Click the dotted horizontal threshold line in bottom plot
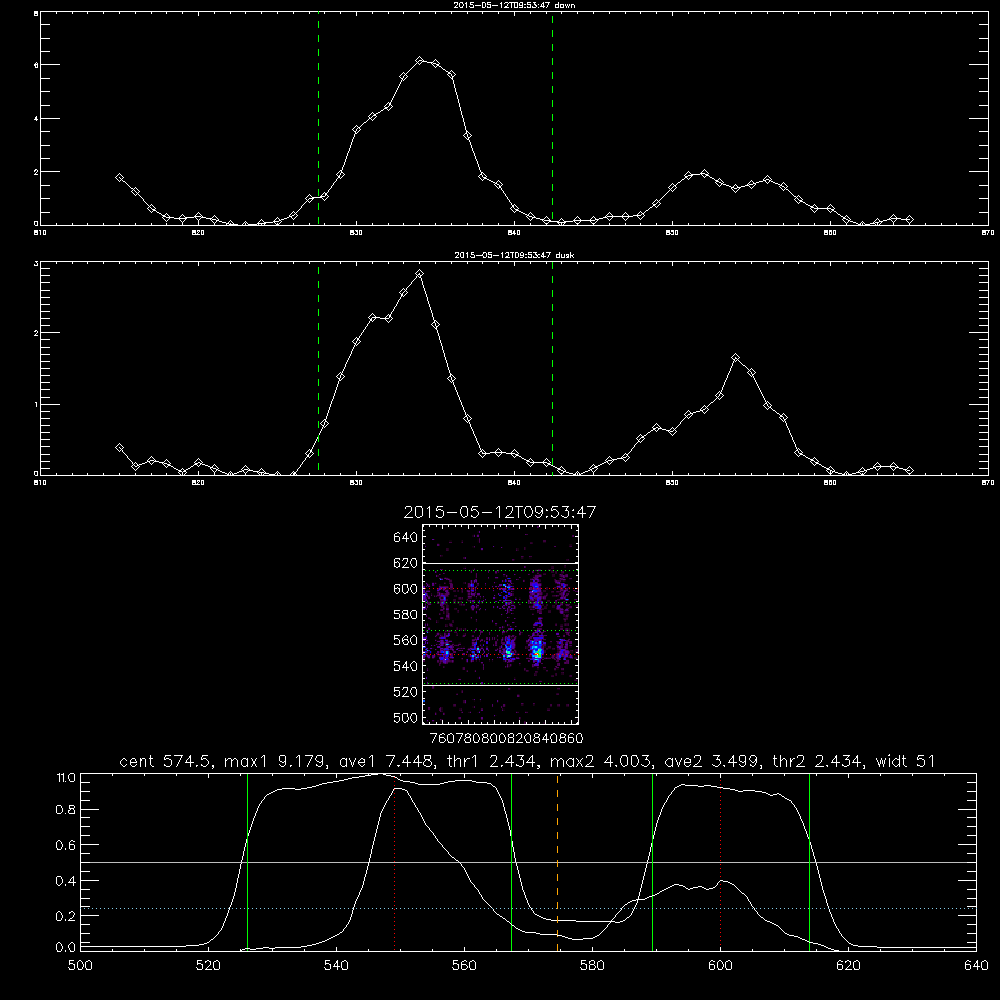Screen dimensions: 1000x1000 coord(528,908)
